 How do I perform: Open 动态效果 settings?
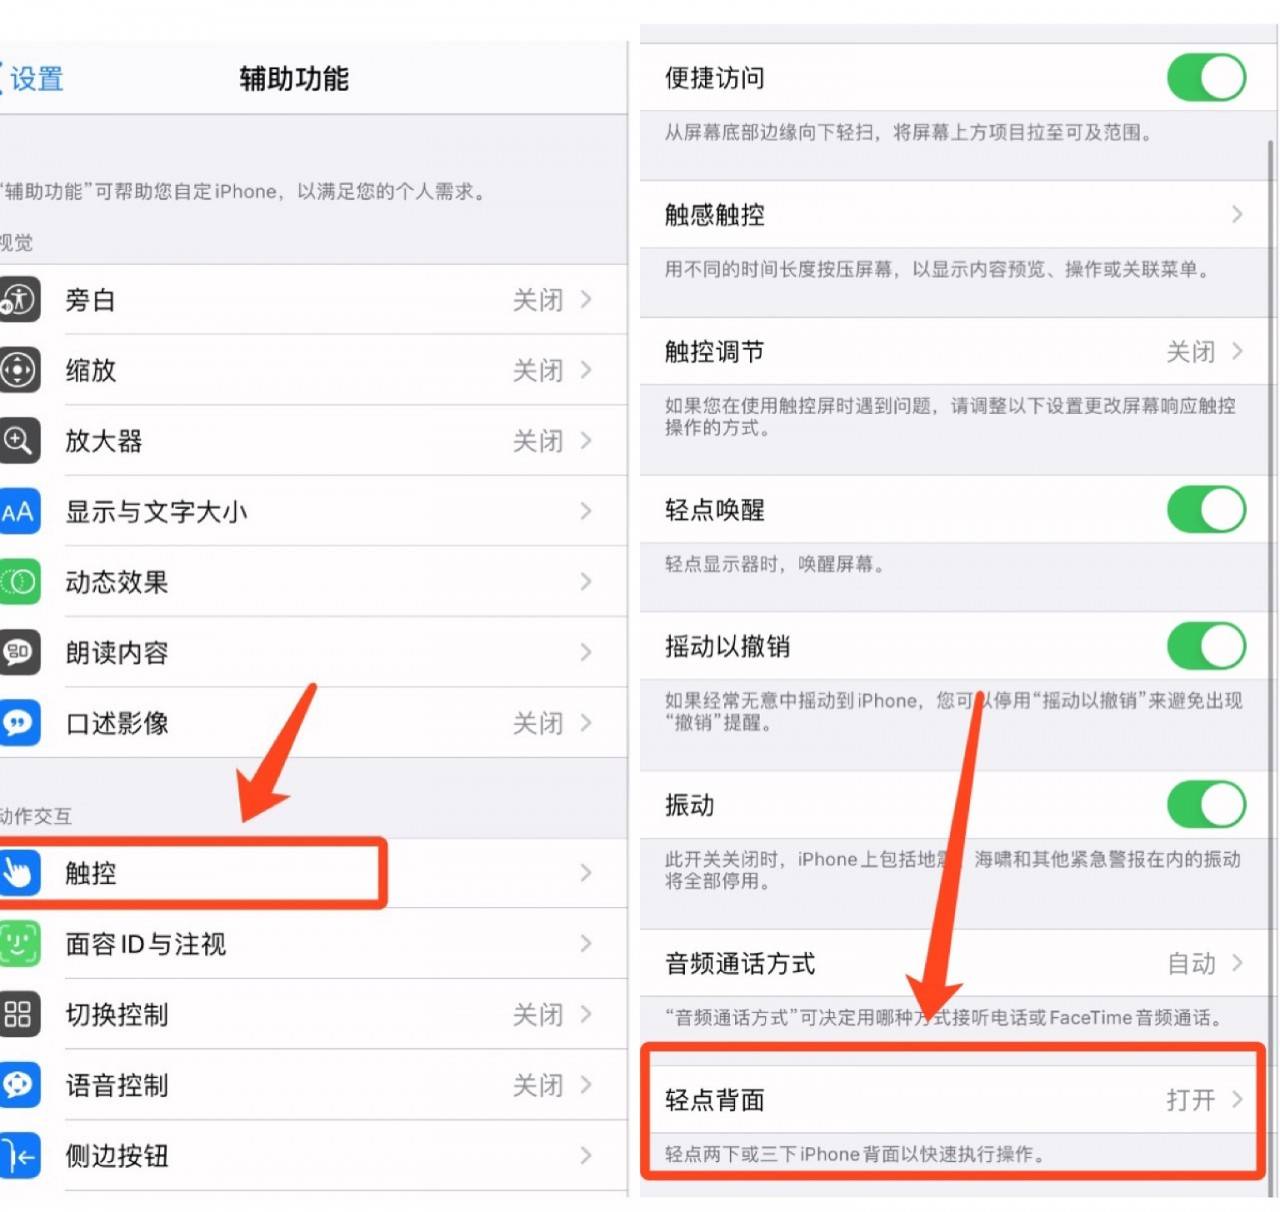[313, 581]
